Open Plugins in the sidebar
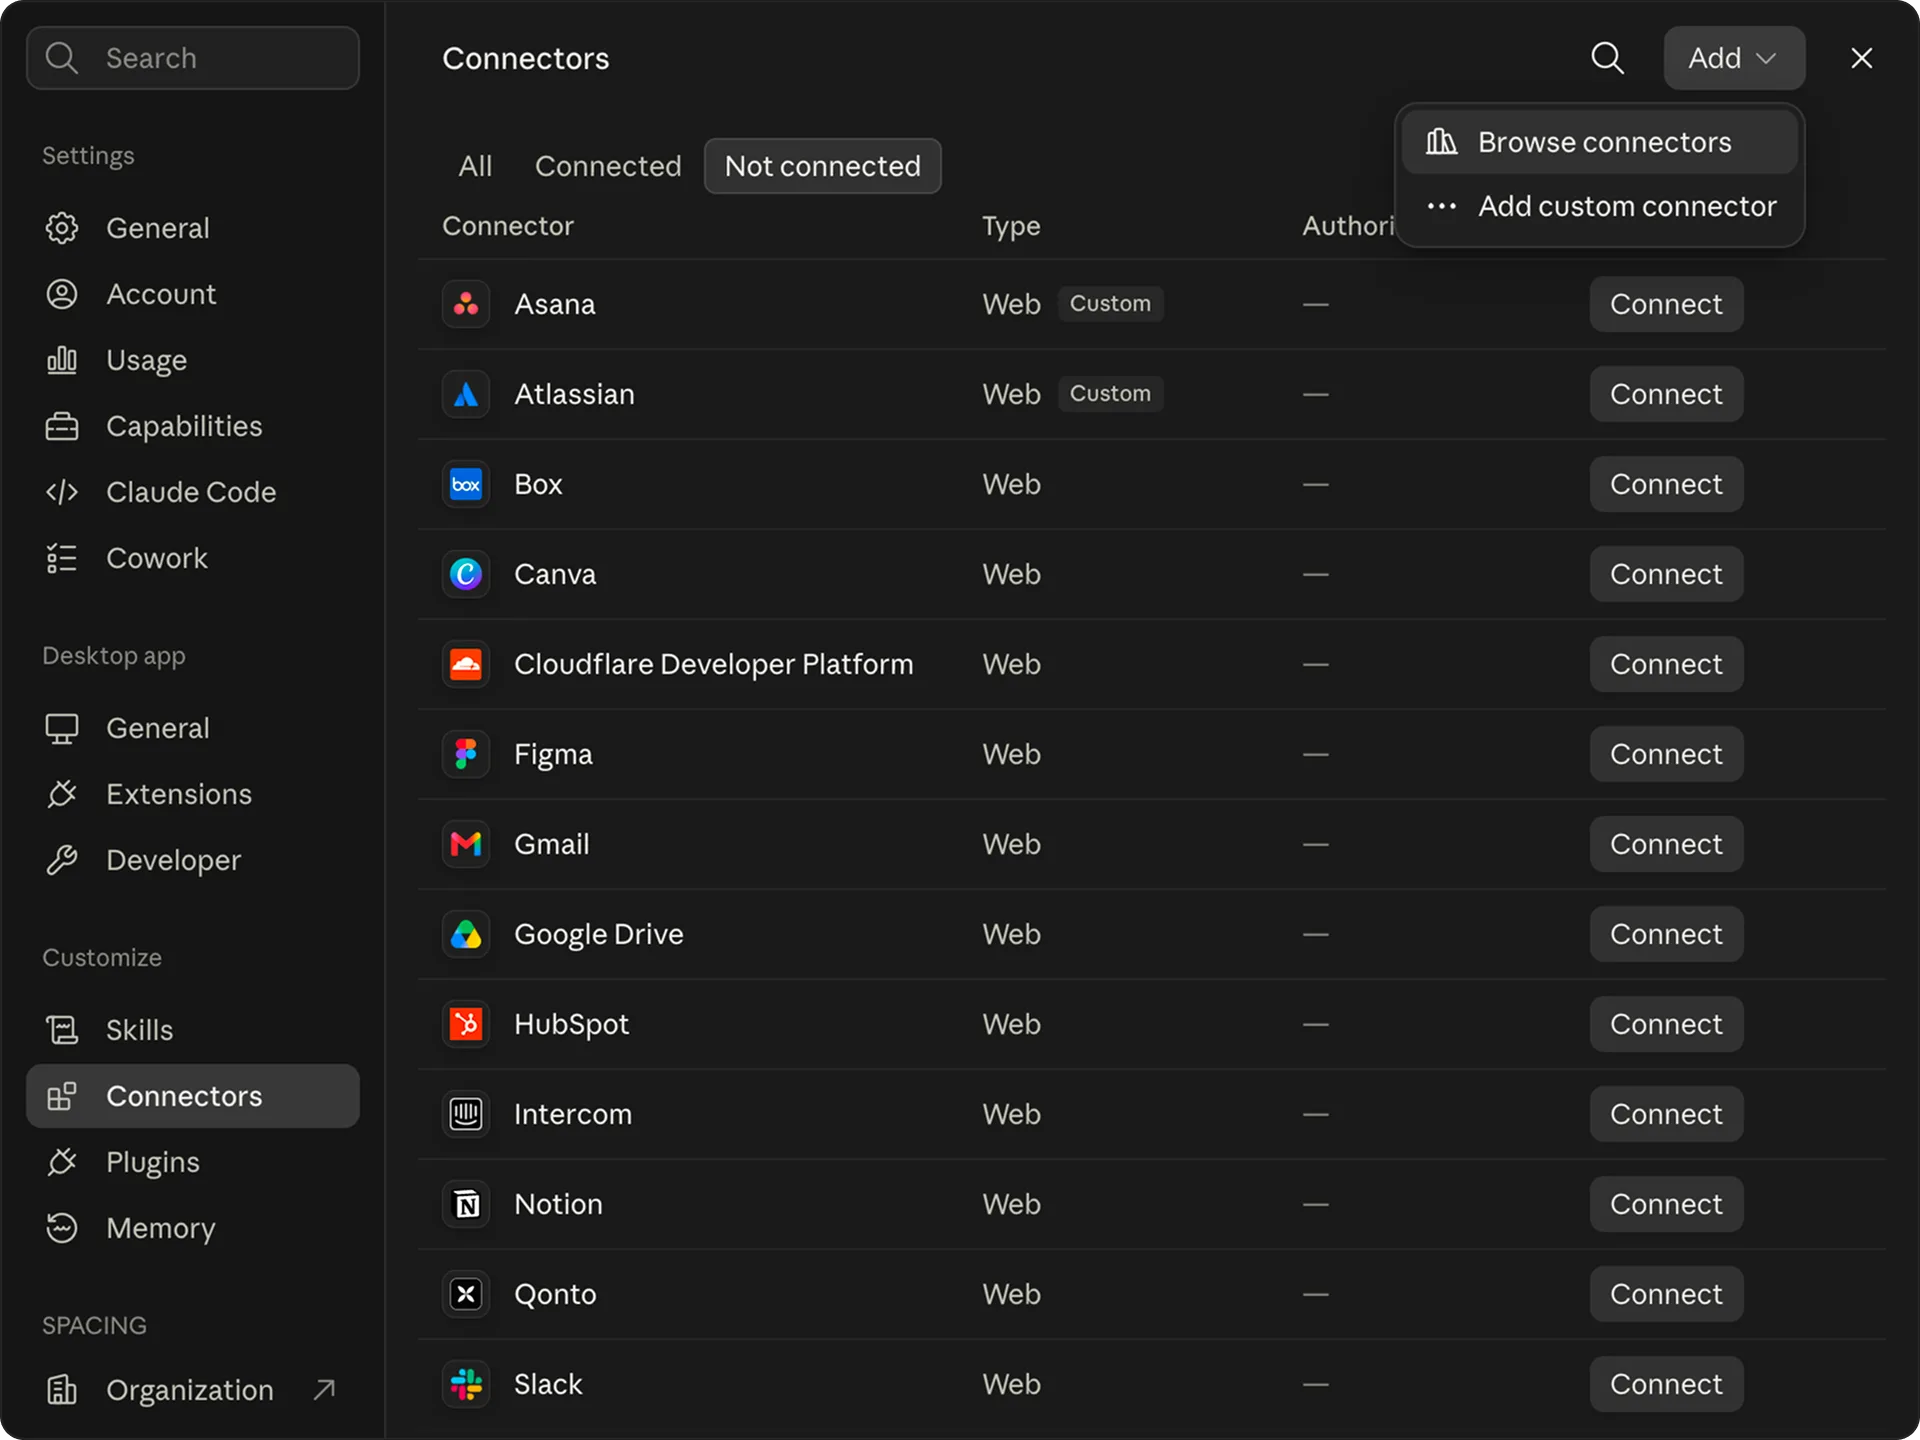 [x=192, y=1162]
